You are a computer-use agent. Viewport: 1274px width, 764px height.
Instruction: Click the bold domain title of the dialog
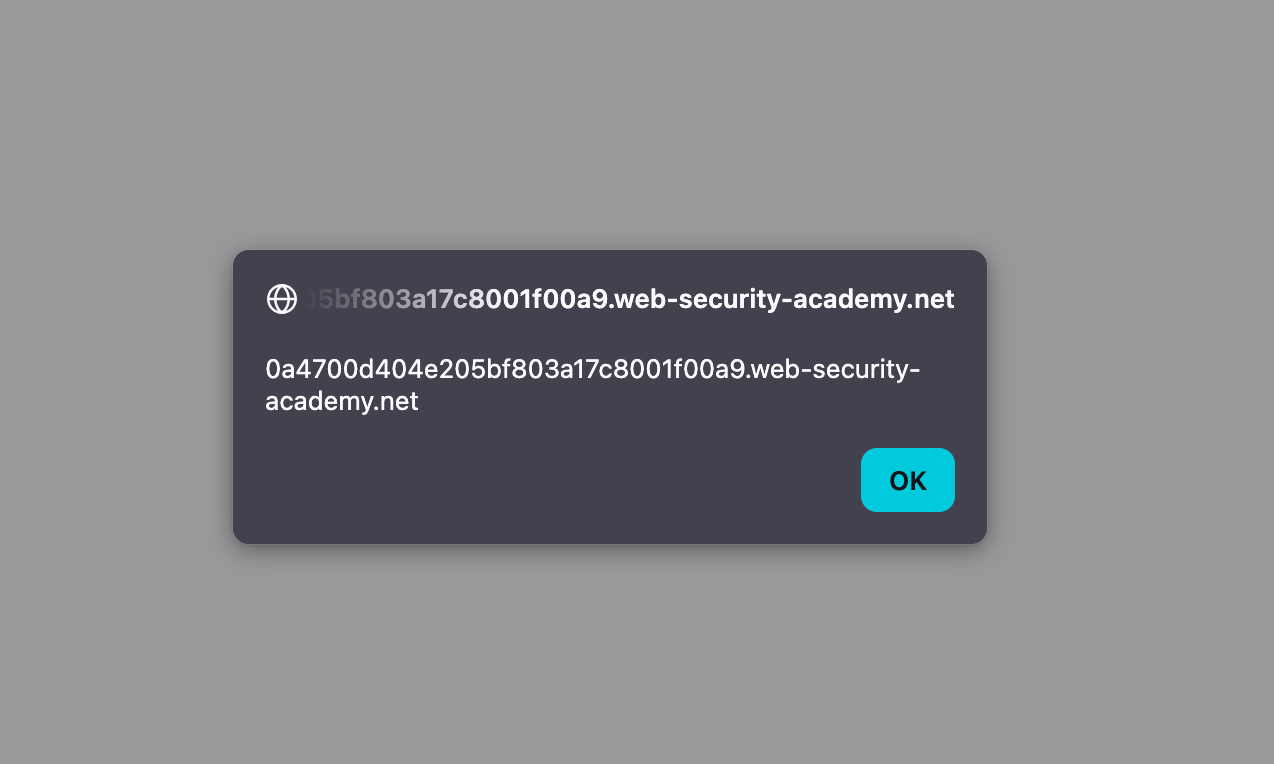(x=630, y=299)
